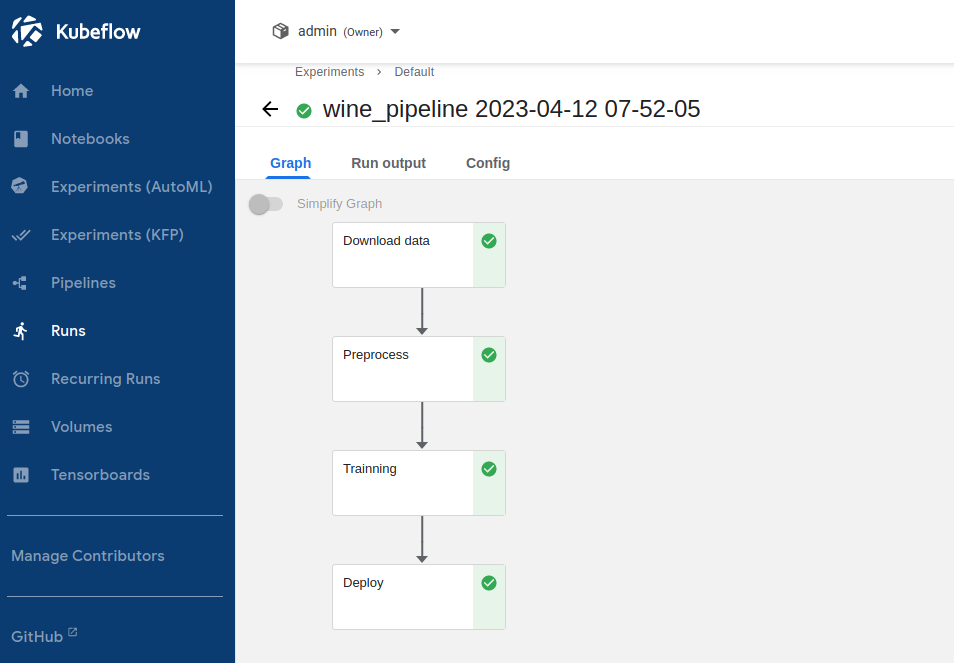Click the Manage Contributors link
This screenshot has height=663, width=954.
[89, 555]
